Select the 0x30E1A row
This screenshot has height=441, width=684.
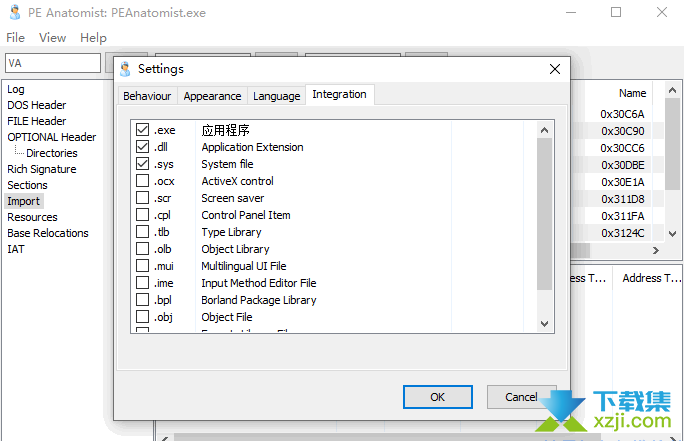pos(622,182)
